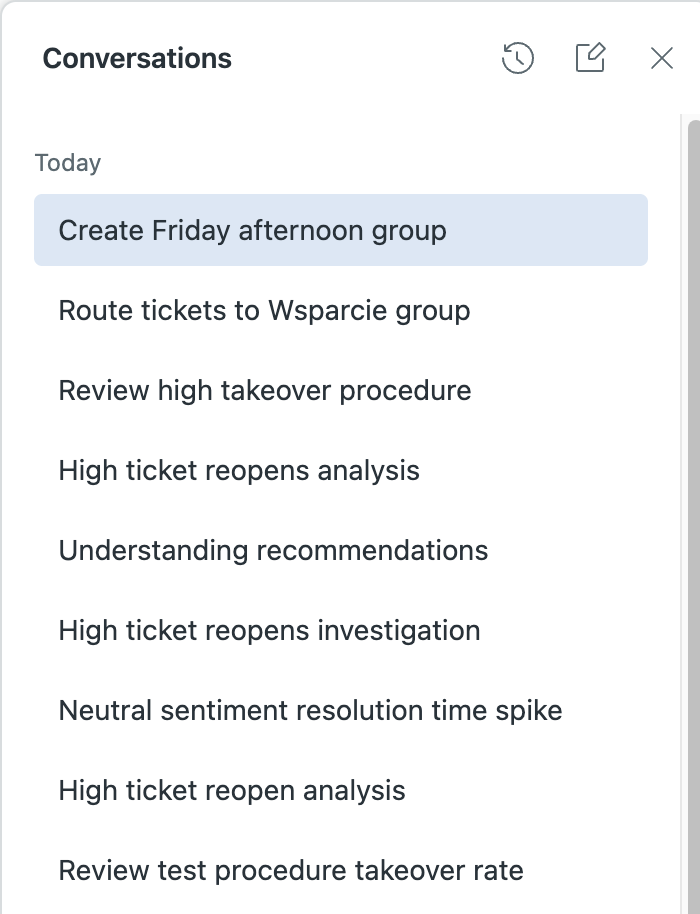The width and height of the screenshot is (700, 914).
Task: Choose the conversation mentioning test procedure
Action: coord(291,871)
